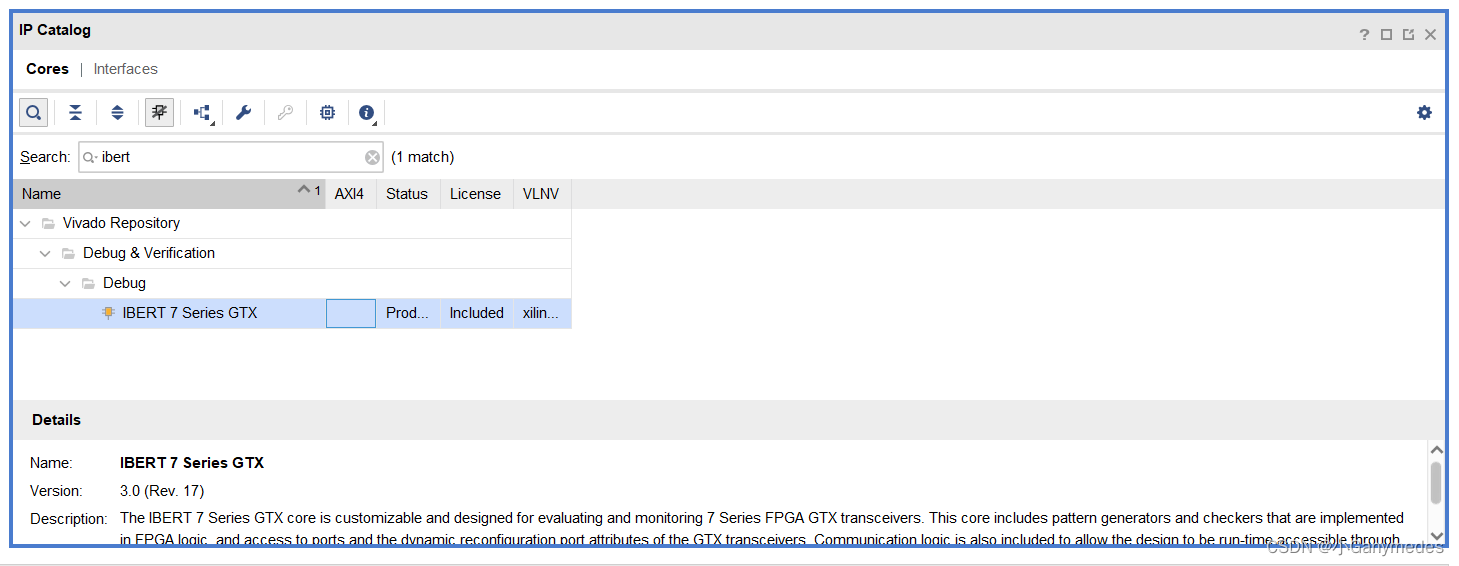Click the chip-shaped Part Compatibility icon

pos(327,112)
